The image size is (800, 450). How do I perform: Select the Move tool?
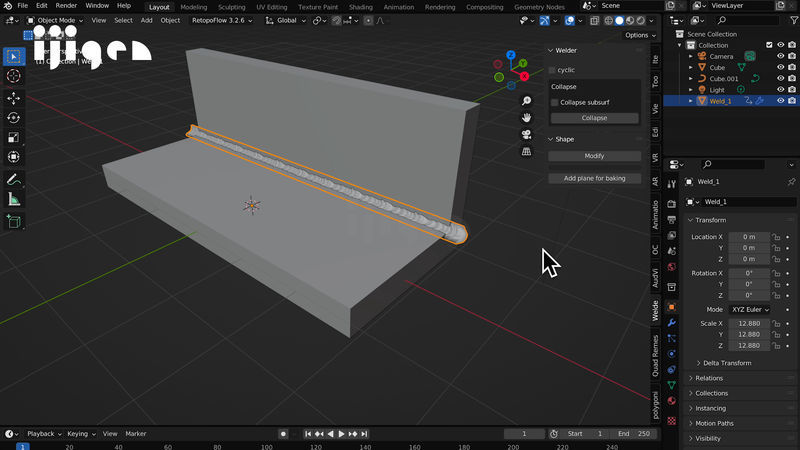[14, 98]
